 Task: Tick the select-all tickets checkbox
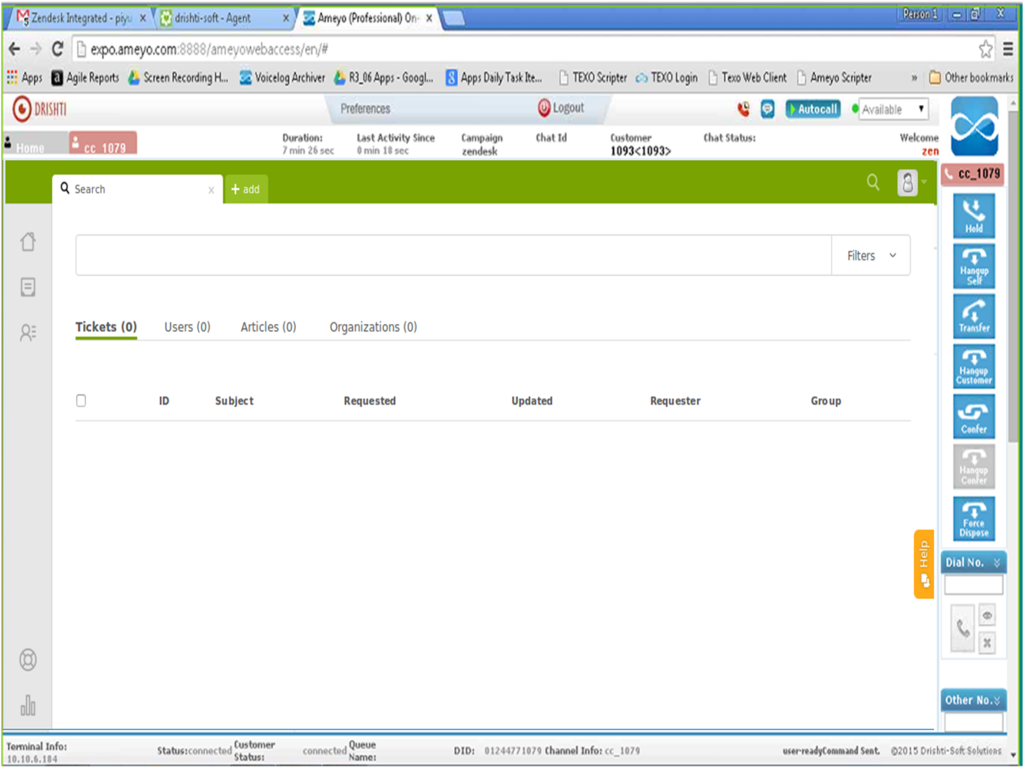point(81,401)
